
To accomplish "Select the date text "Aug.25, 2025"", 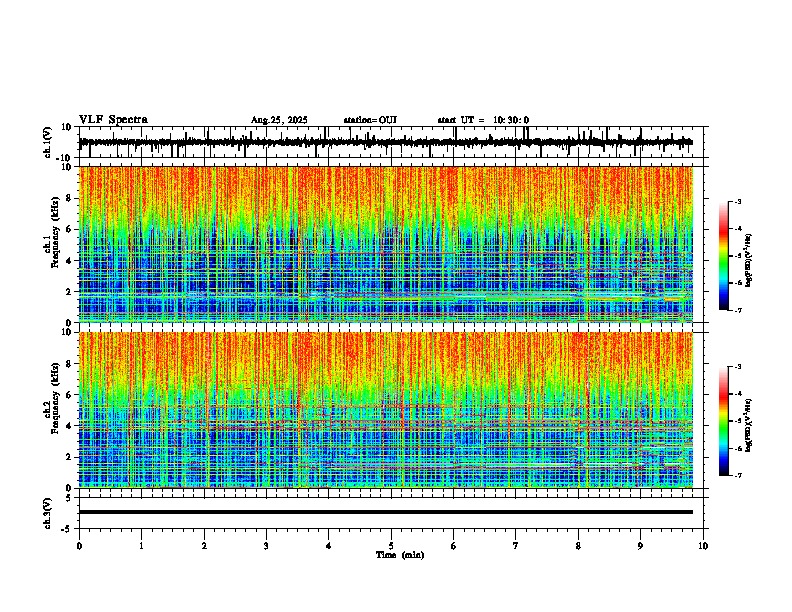I will (279, 120).
